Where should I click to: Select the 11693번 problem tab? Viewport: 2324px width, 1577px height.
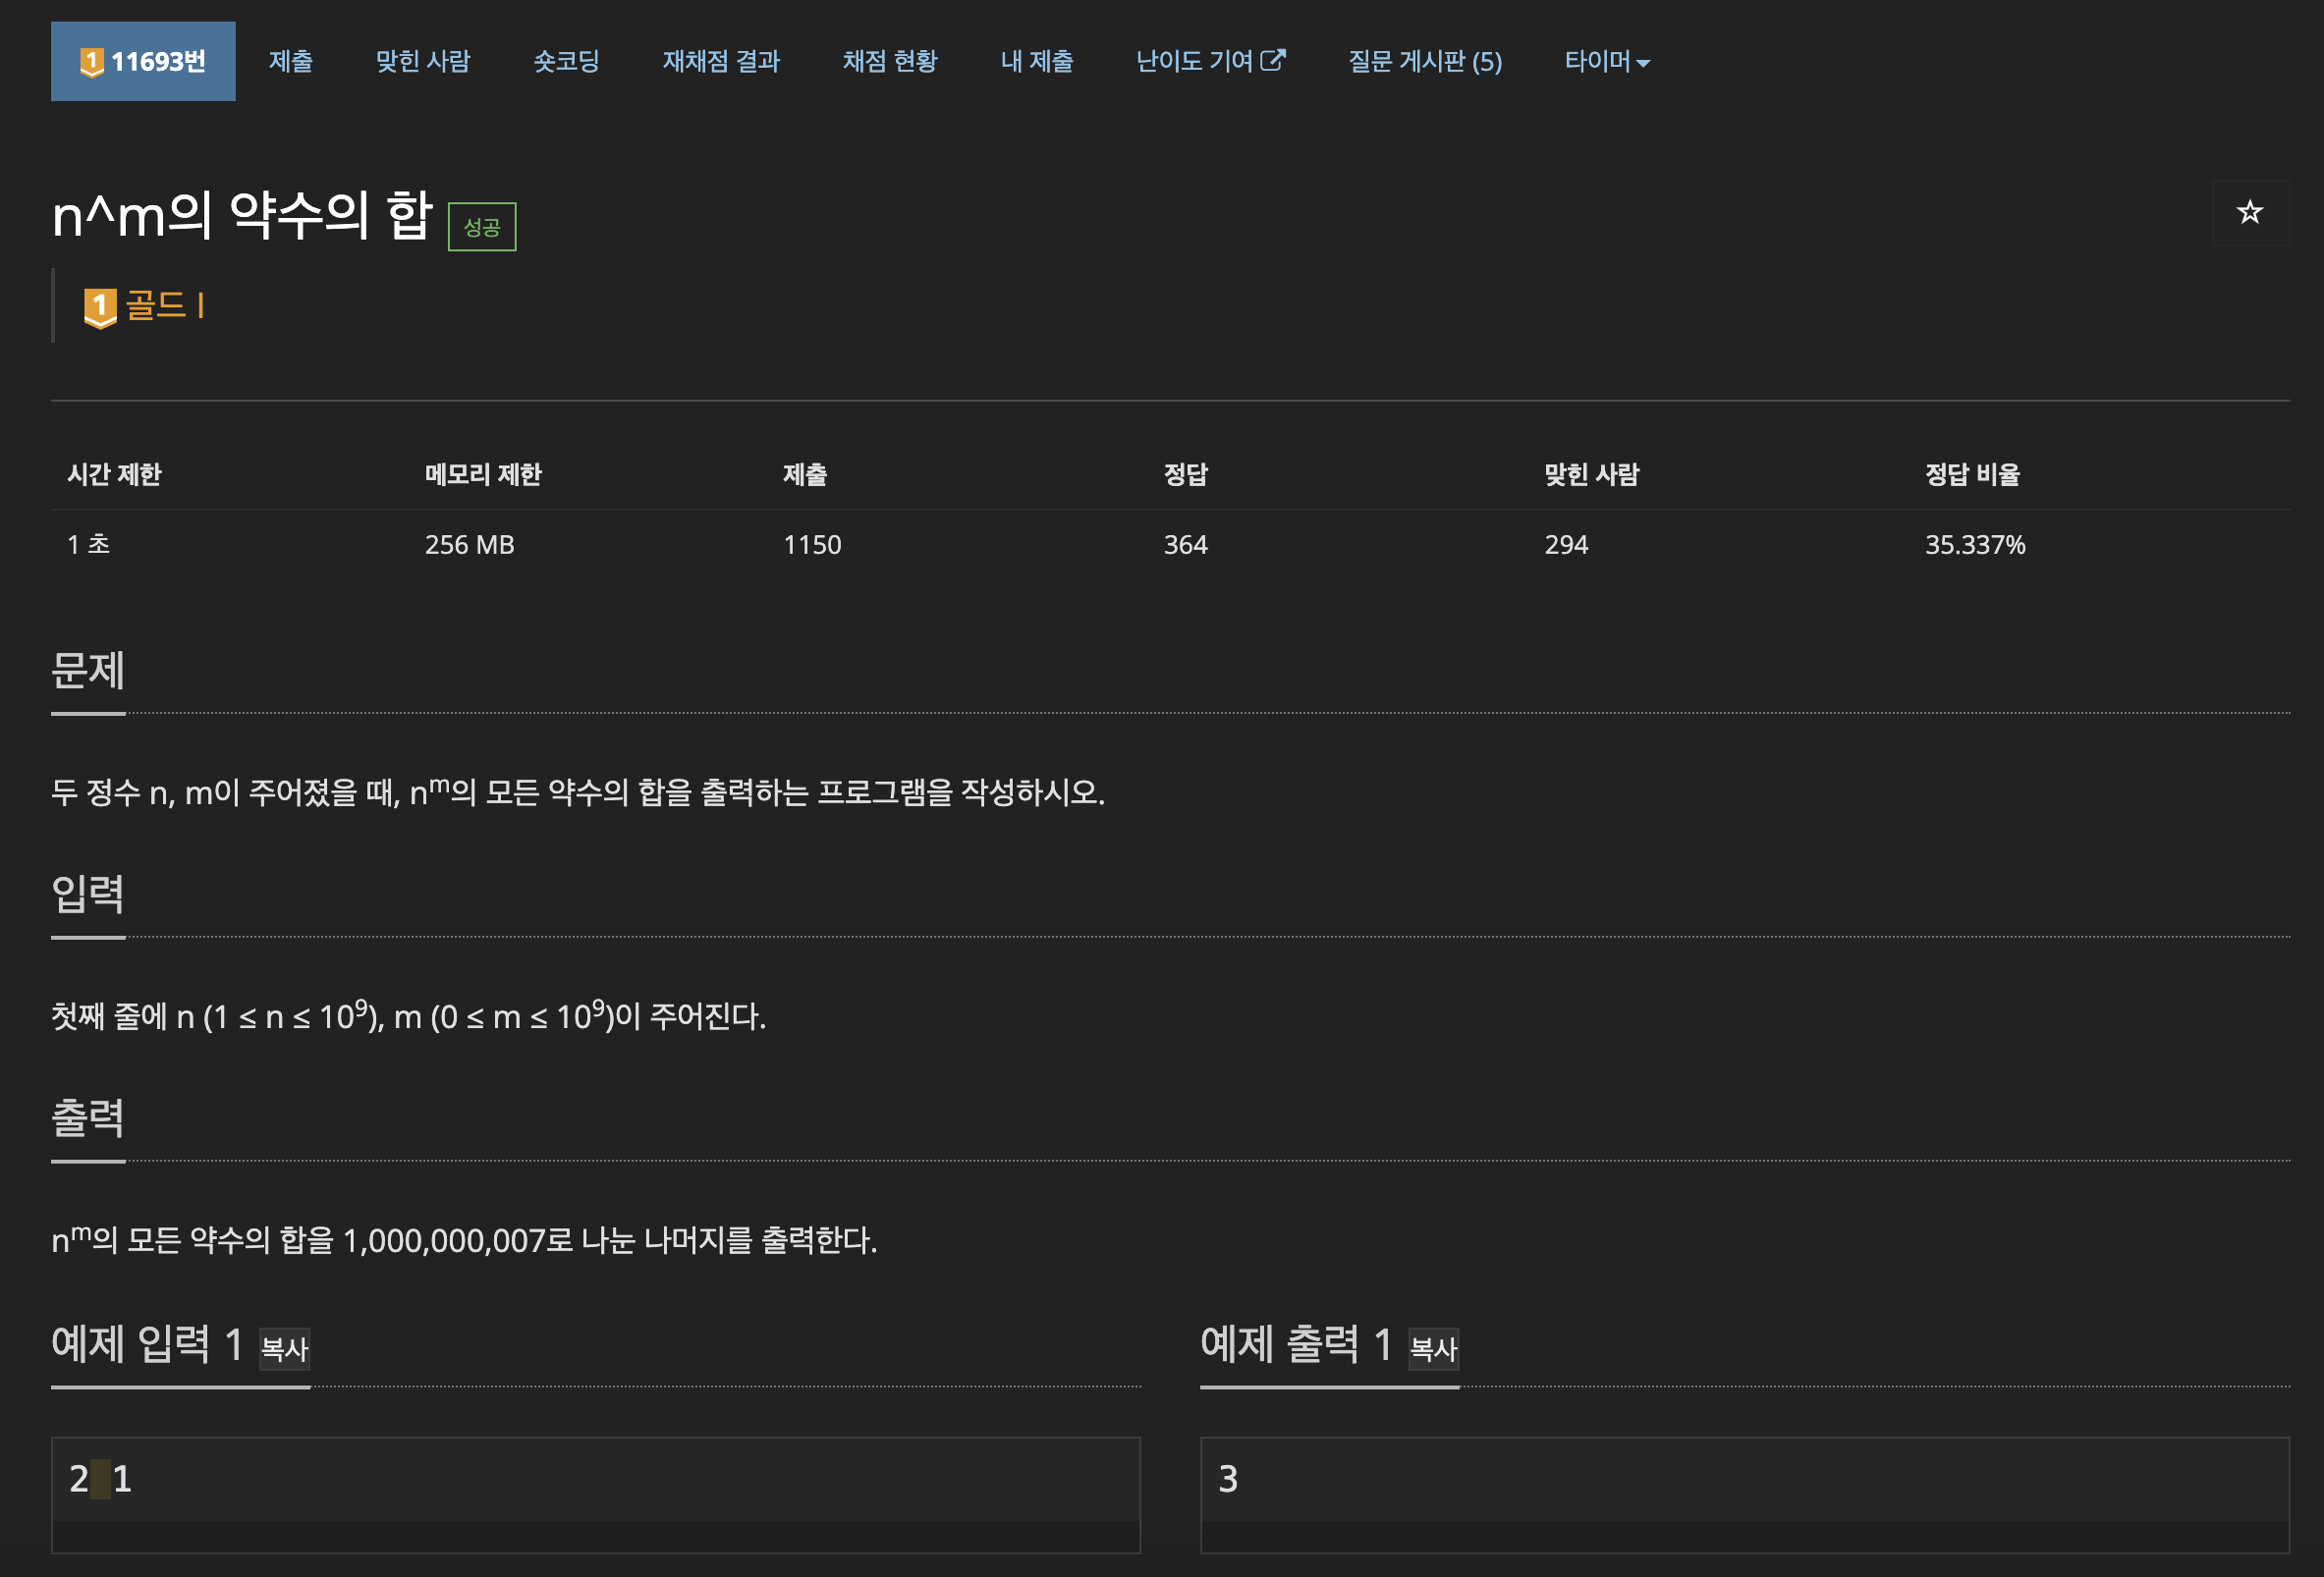[x=158, y=62]
